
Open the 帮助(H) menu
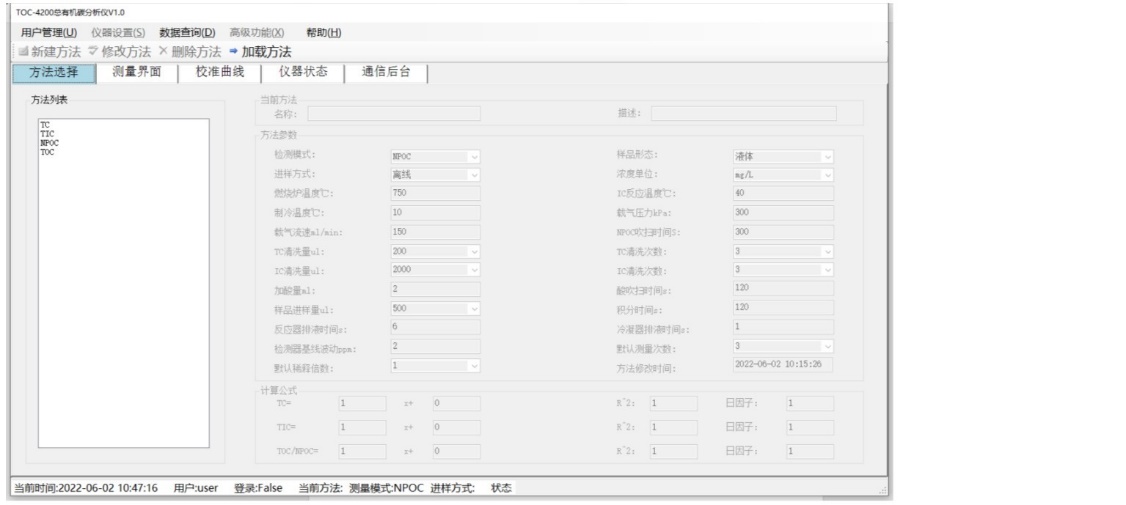click(324, 32)
